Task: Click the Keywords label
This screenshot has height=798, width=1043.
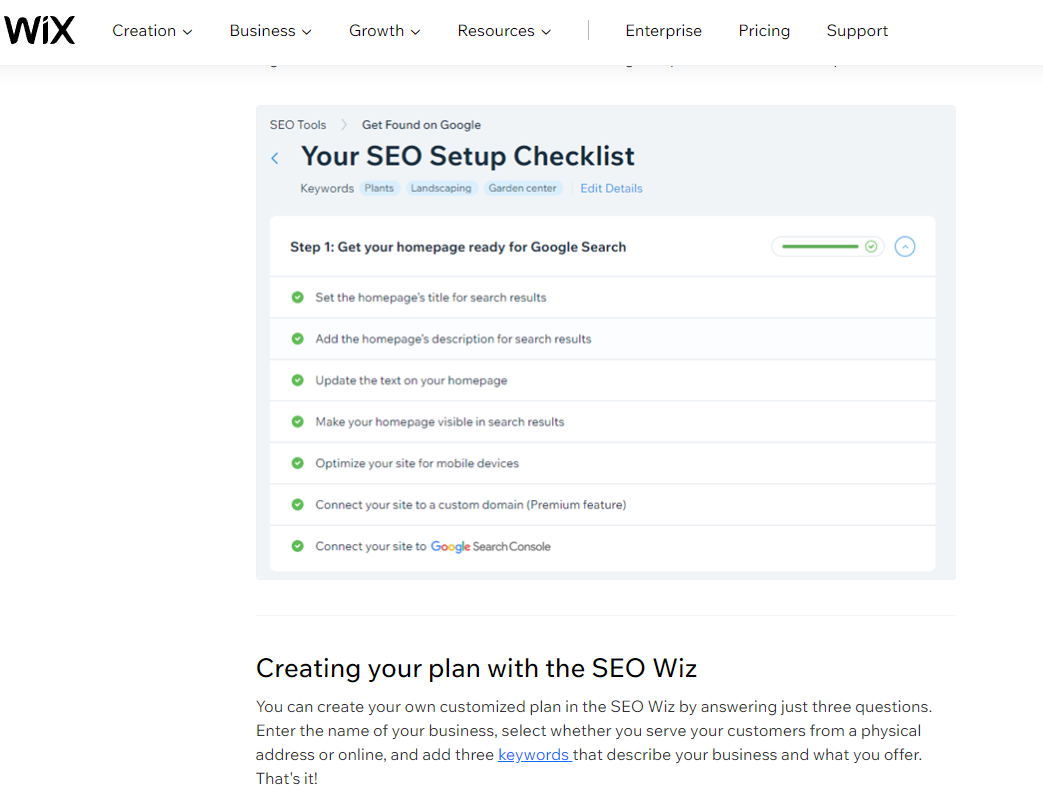Action: click(x=327, y=188)
